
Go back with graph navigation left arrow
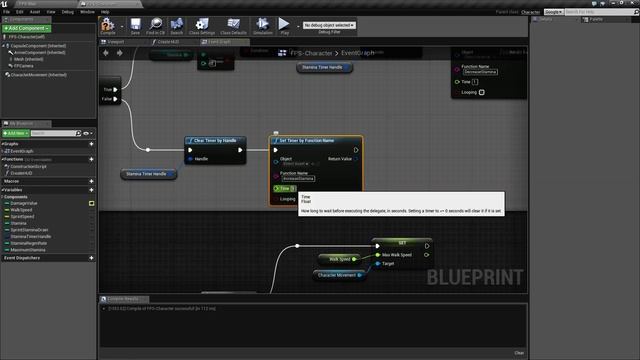[x=106, y=53]
